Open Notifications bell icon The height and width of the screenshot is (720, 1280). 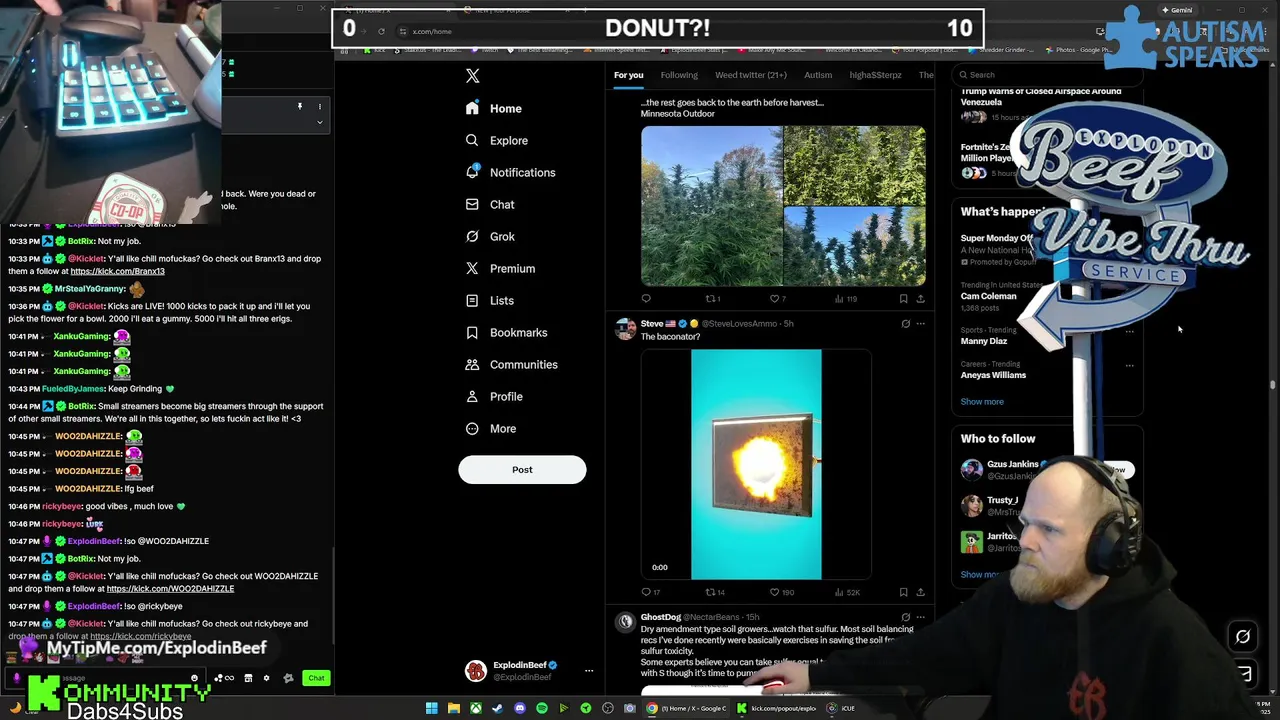click(472, 172)
